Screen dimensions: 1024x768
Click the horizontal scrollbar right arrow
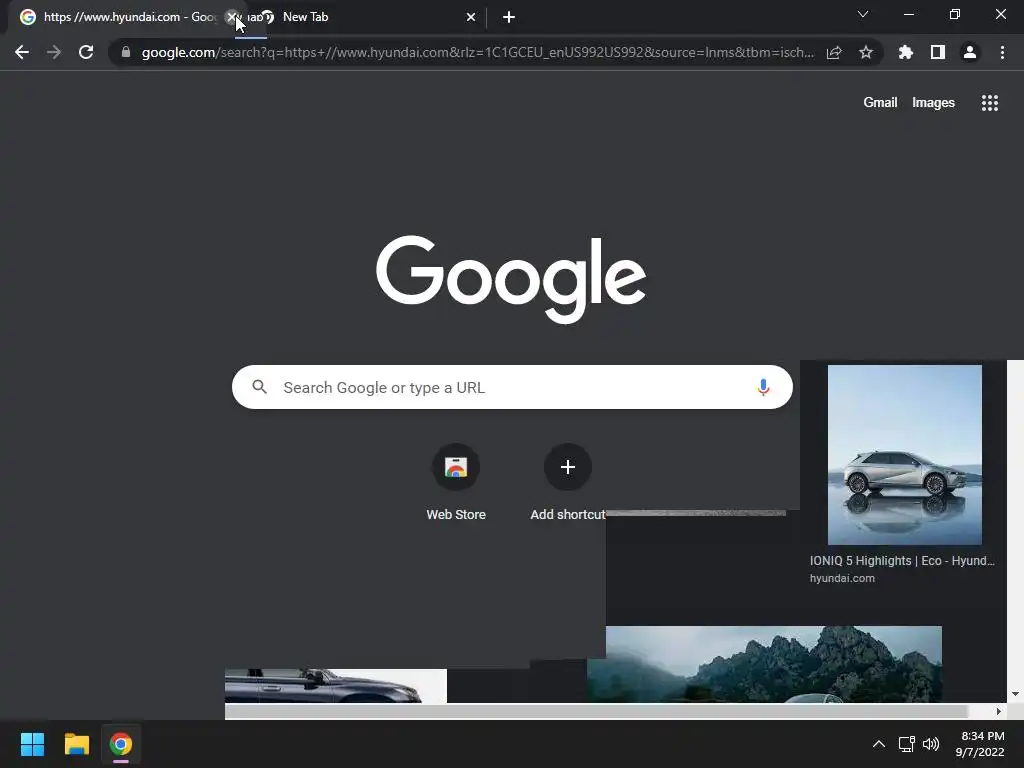[999, 711]
